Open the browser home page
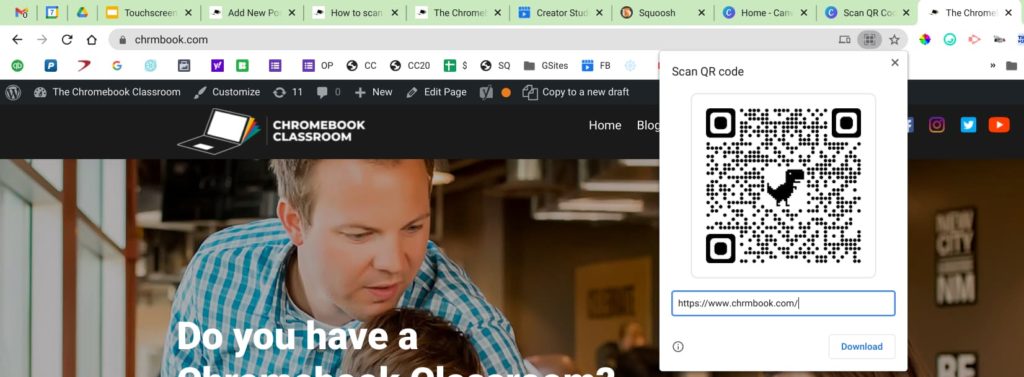The width and height of the screenshot is (1024, 377). pyautogui.click(x=92, y=40)
